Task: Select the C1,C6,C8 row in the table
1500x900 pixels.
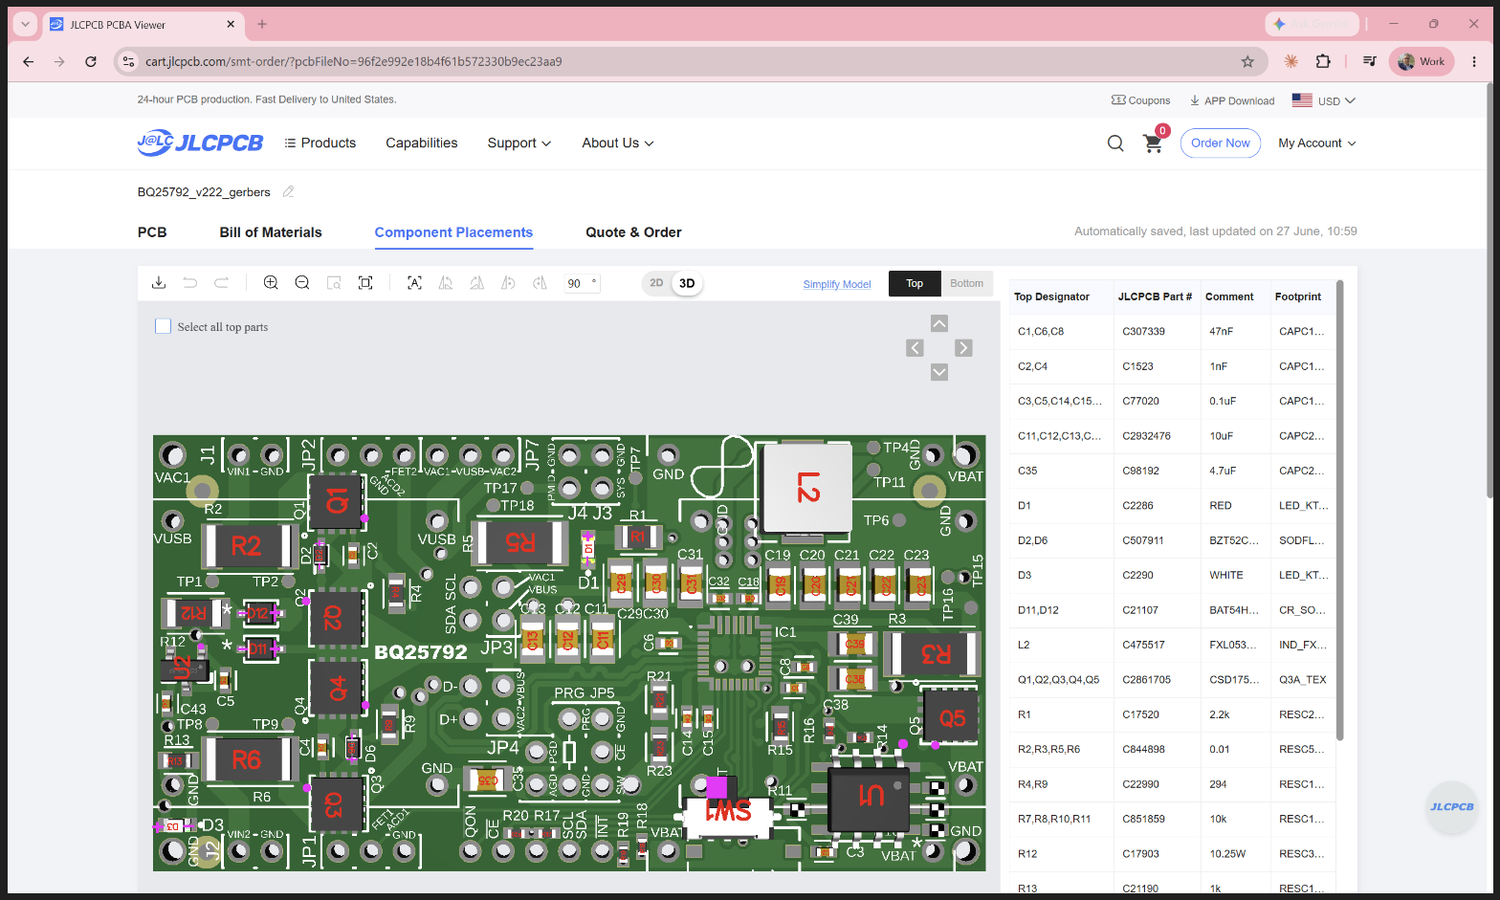Action: pos(1172,331)
